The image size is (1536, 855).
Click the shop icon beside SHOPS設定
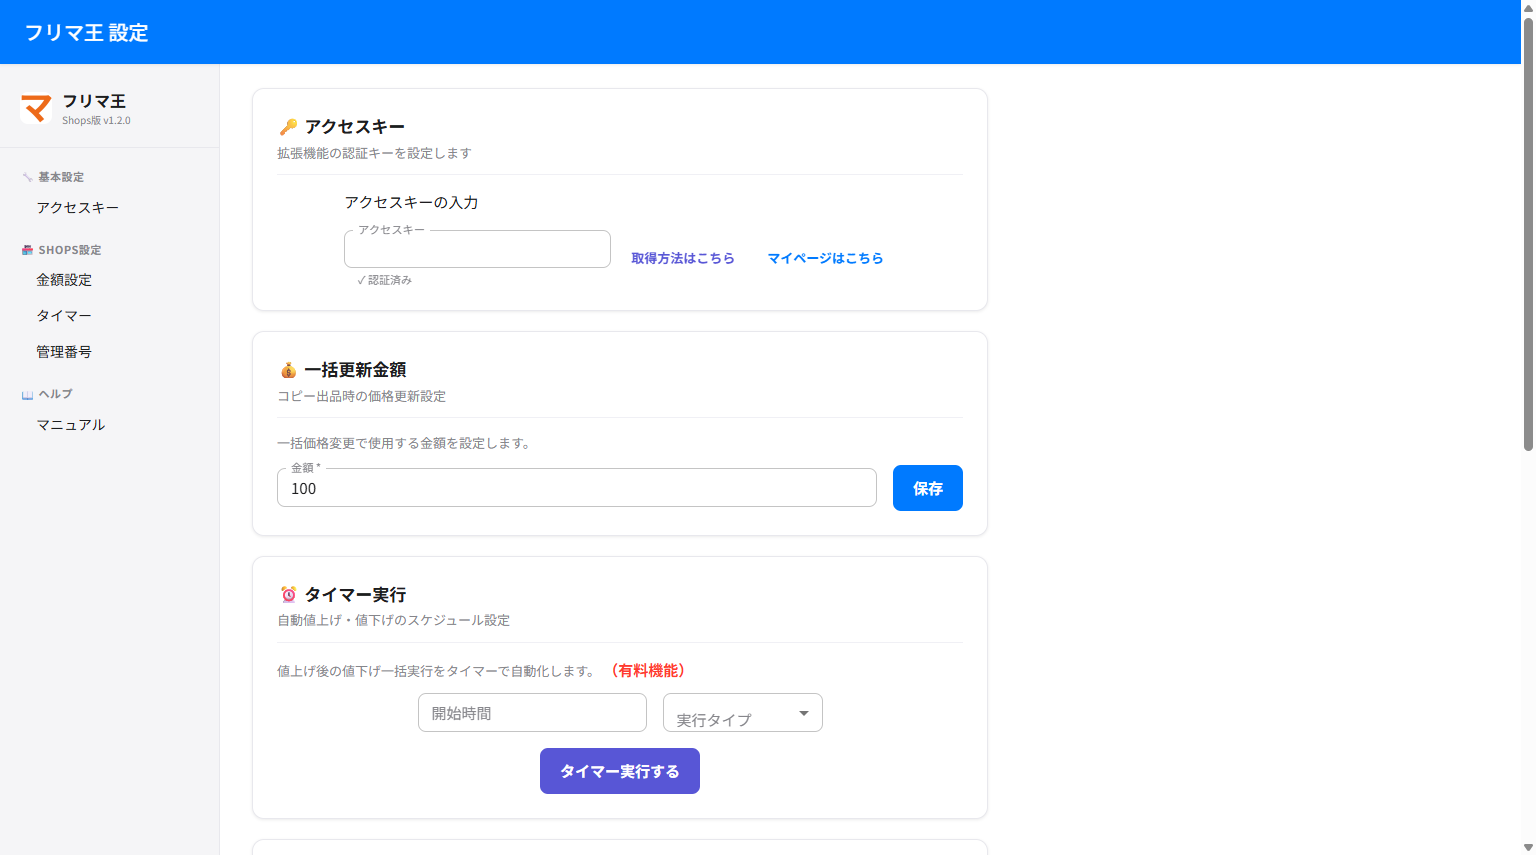pos(26,249)
